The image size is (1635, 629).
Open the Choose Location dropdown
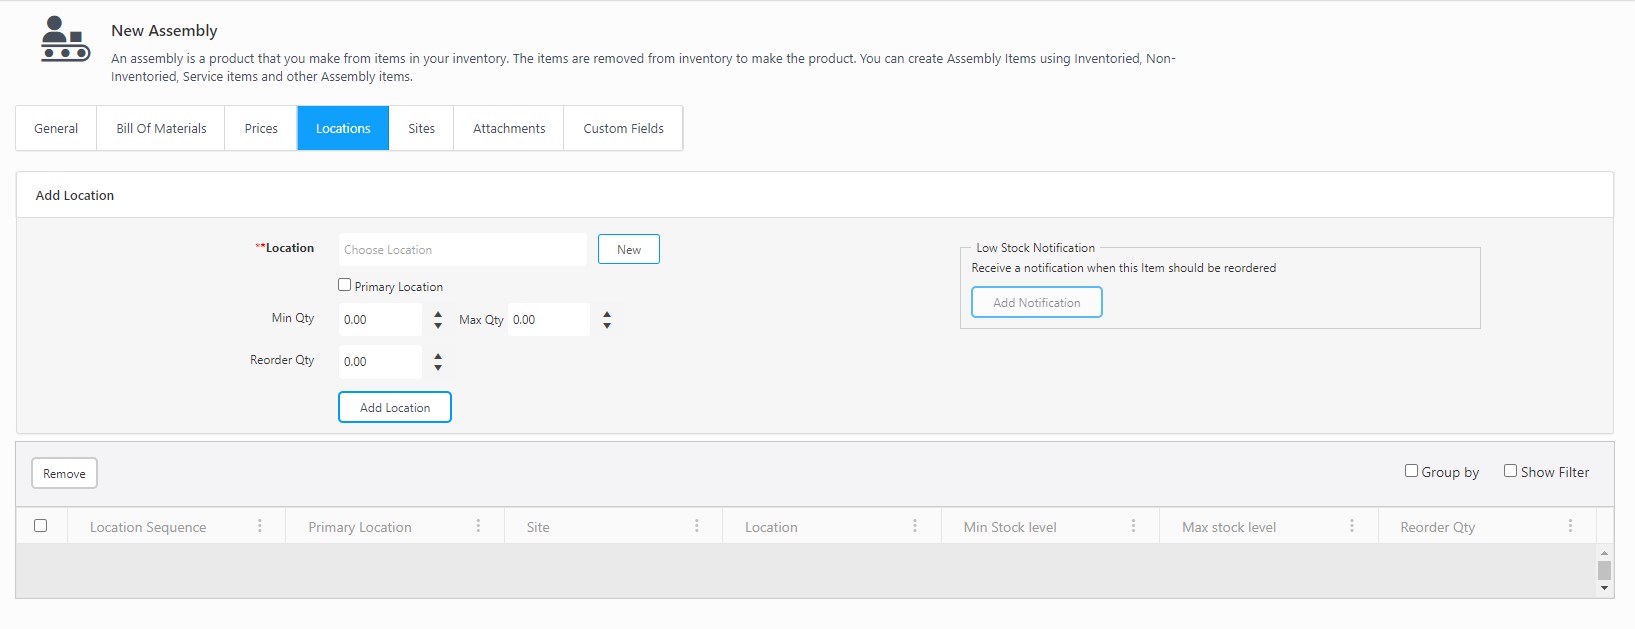pos(462,250)
